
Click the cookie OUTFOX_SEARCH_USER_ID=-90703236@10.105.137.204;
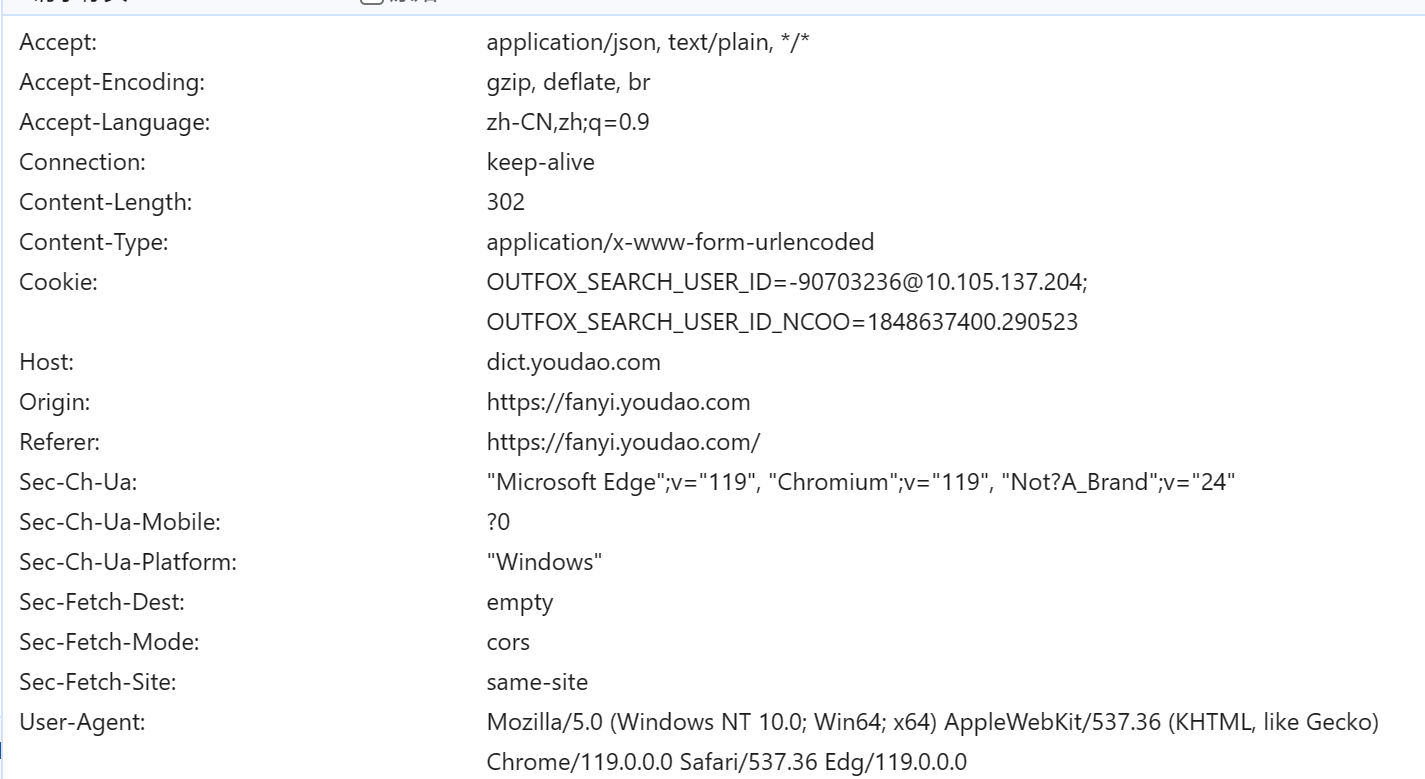pyautogui.click(x=787, y=282)
